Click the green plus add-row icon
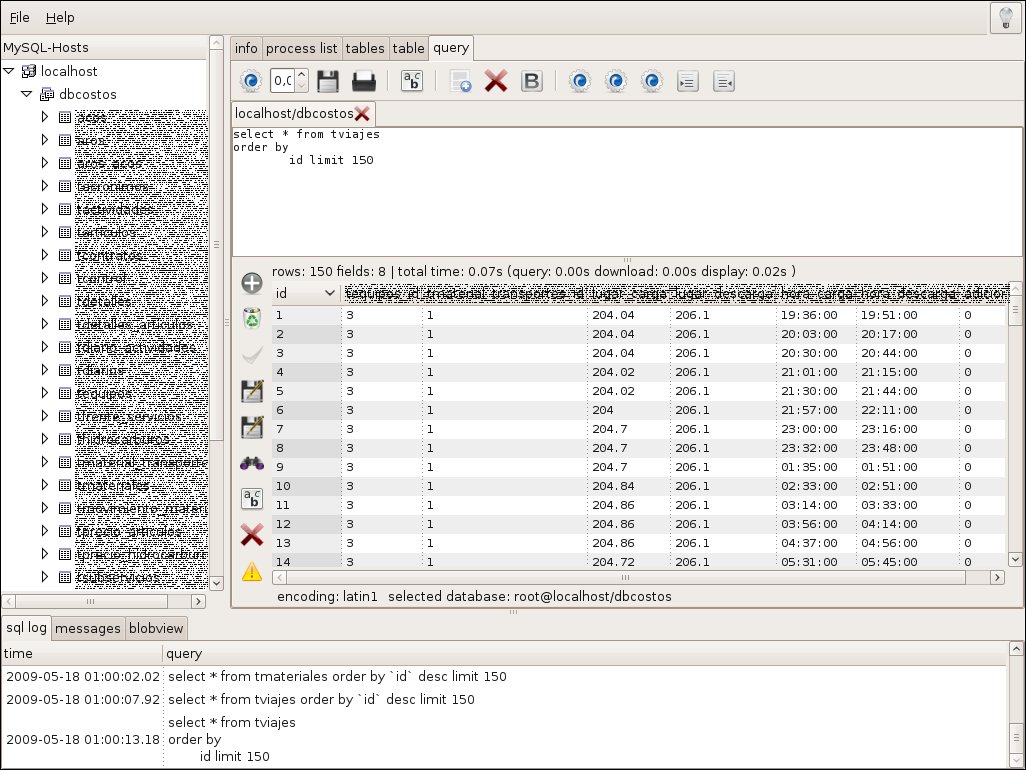The height and width of the screenshot is (770, 1026). click(252, 283)
